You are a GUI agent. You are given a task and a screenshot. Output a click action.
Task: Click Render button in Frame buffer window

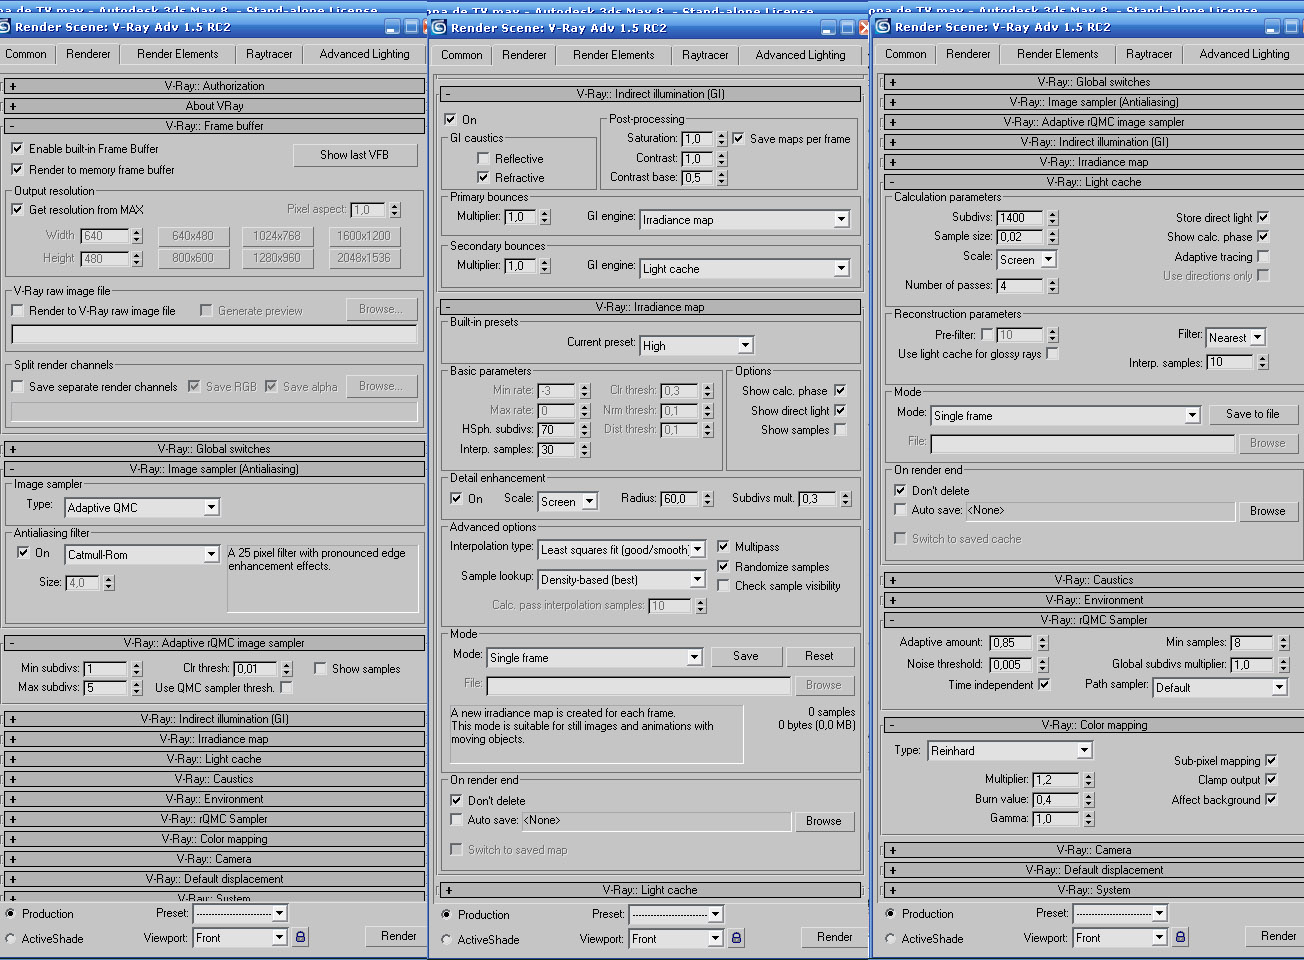398,936
